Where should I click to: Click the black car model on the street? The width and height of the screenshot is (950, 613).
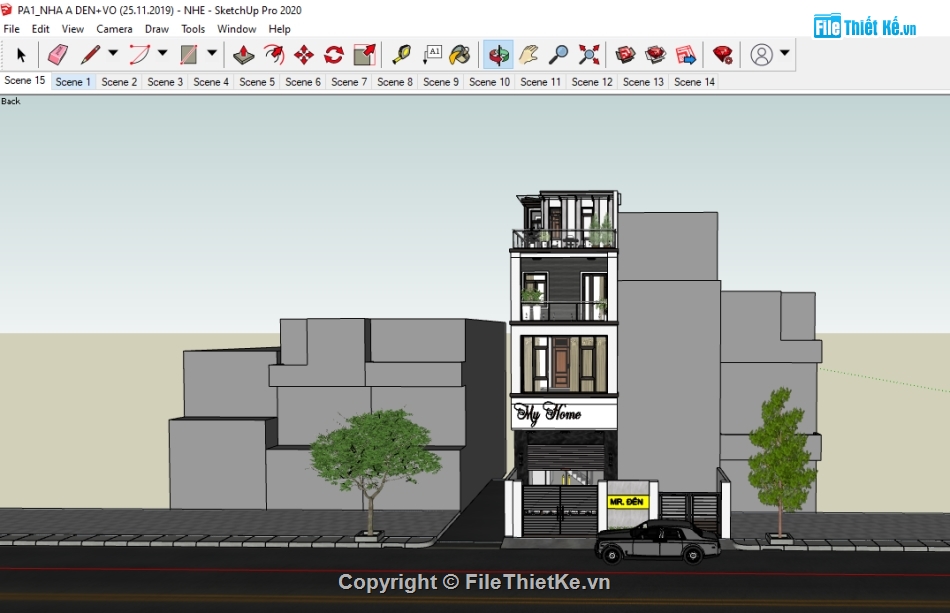(658, 542)
